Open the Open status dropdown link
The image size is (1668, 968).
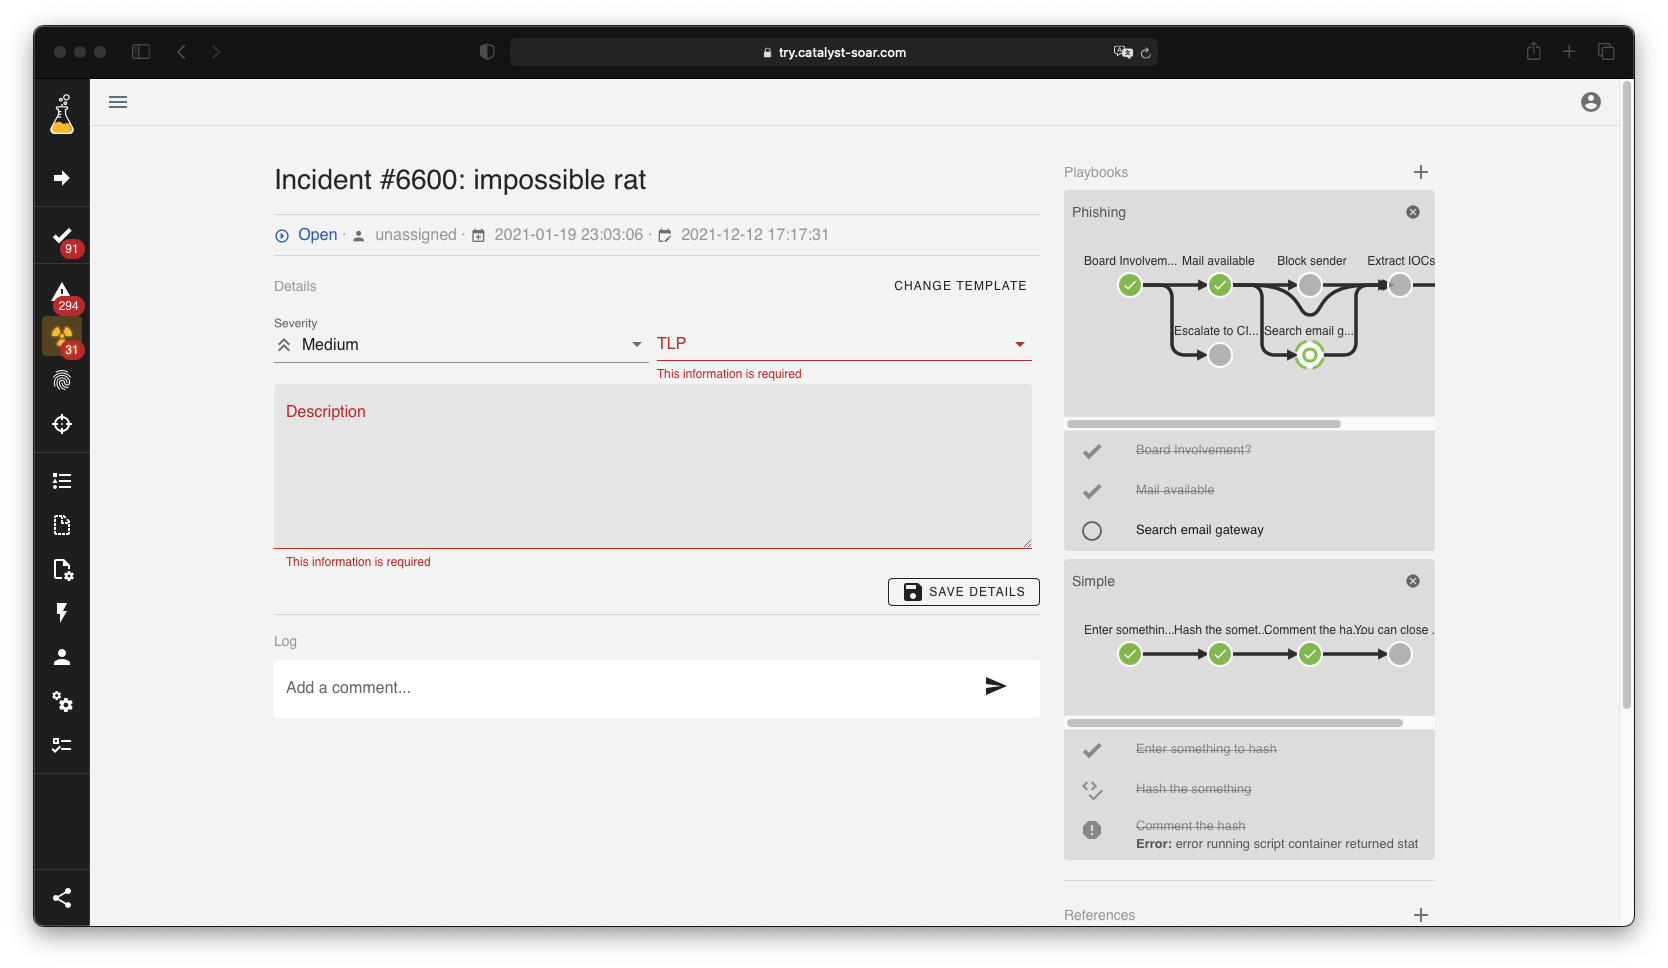click(316, 235)
